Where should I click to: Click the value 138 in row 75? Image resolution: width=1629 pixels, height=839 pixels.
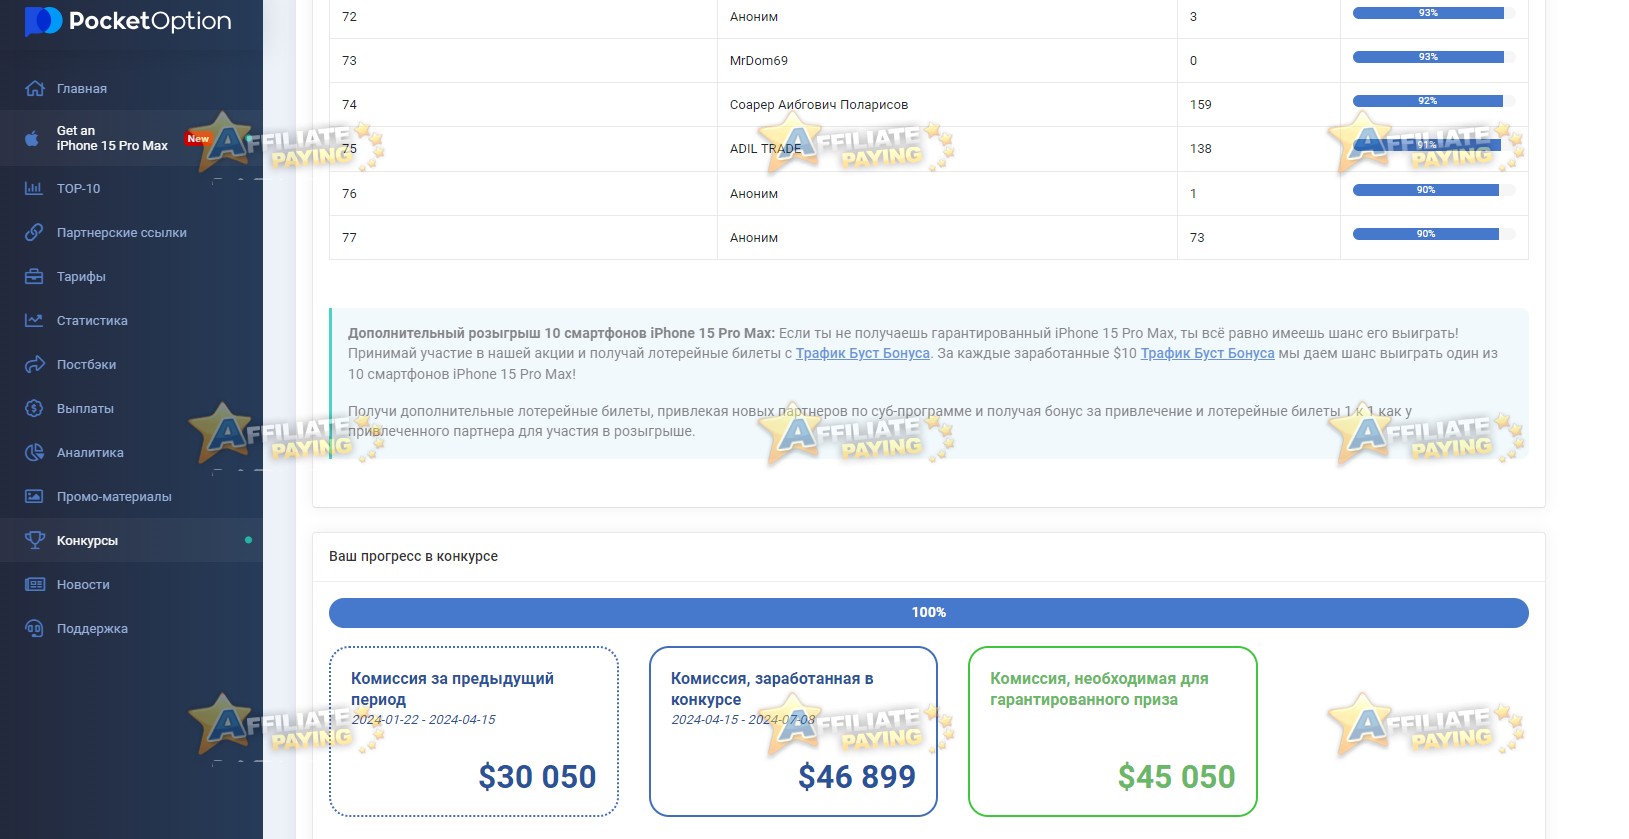(1201, 148)
